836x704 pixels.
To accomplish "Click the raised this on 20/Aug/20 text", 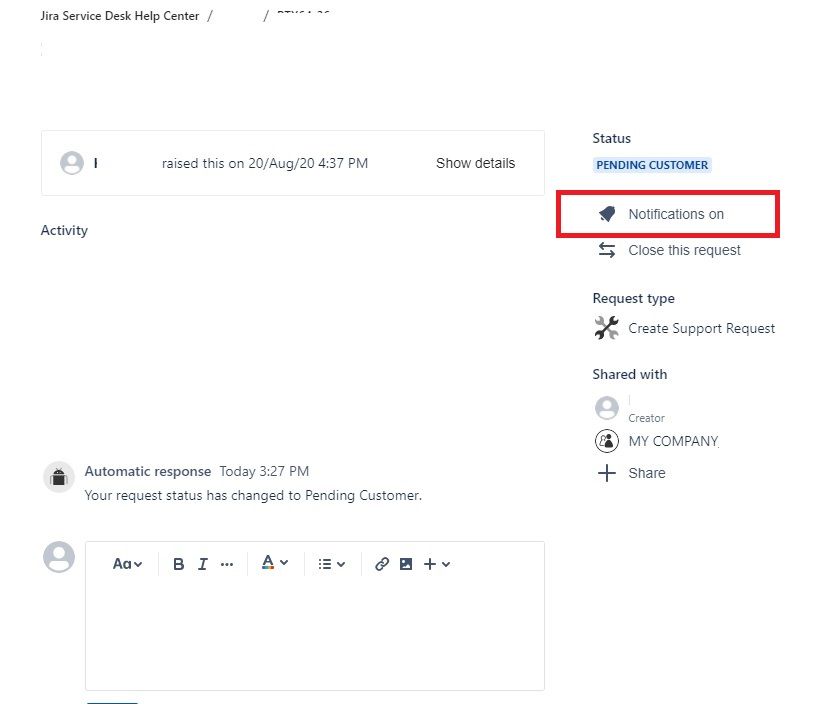I will pos(264,163).
